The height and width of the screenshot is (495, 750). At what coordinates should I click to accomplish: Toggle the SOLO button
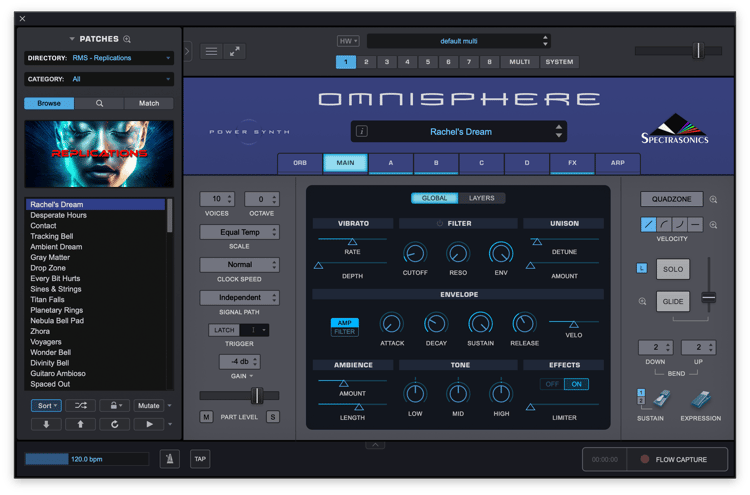(x=673, y=269)
